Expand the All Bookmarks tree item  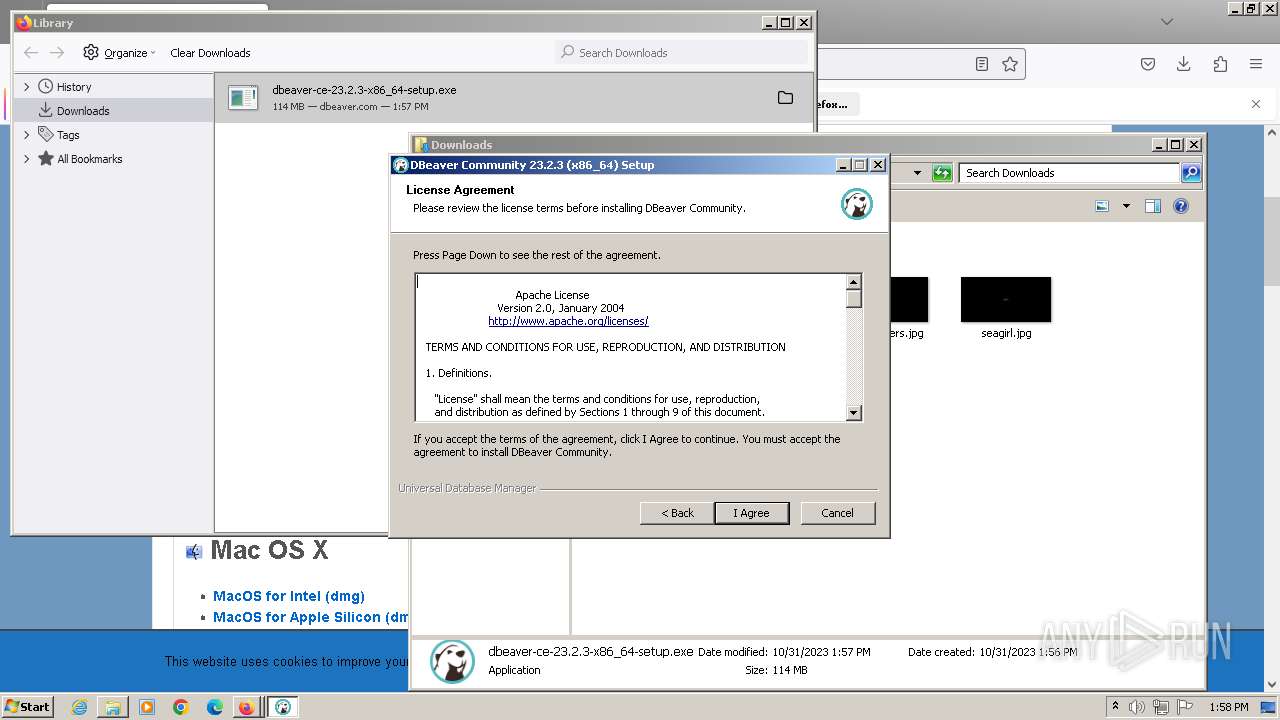[x=27, y=159]
